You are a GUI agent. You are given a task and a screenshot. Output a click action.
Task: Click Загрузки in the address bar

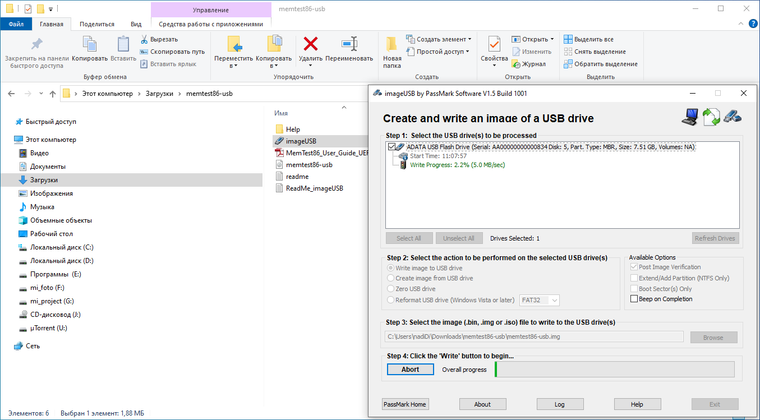coord(159,93)
